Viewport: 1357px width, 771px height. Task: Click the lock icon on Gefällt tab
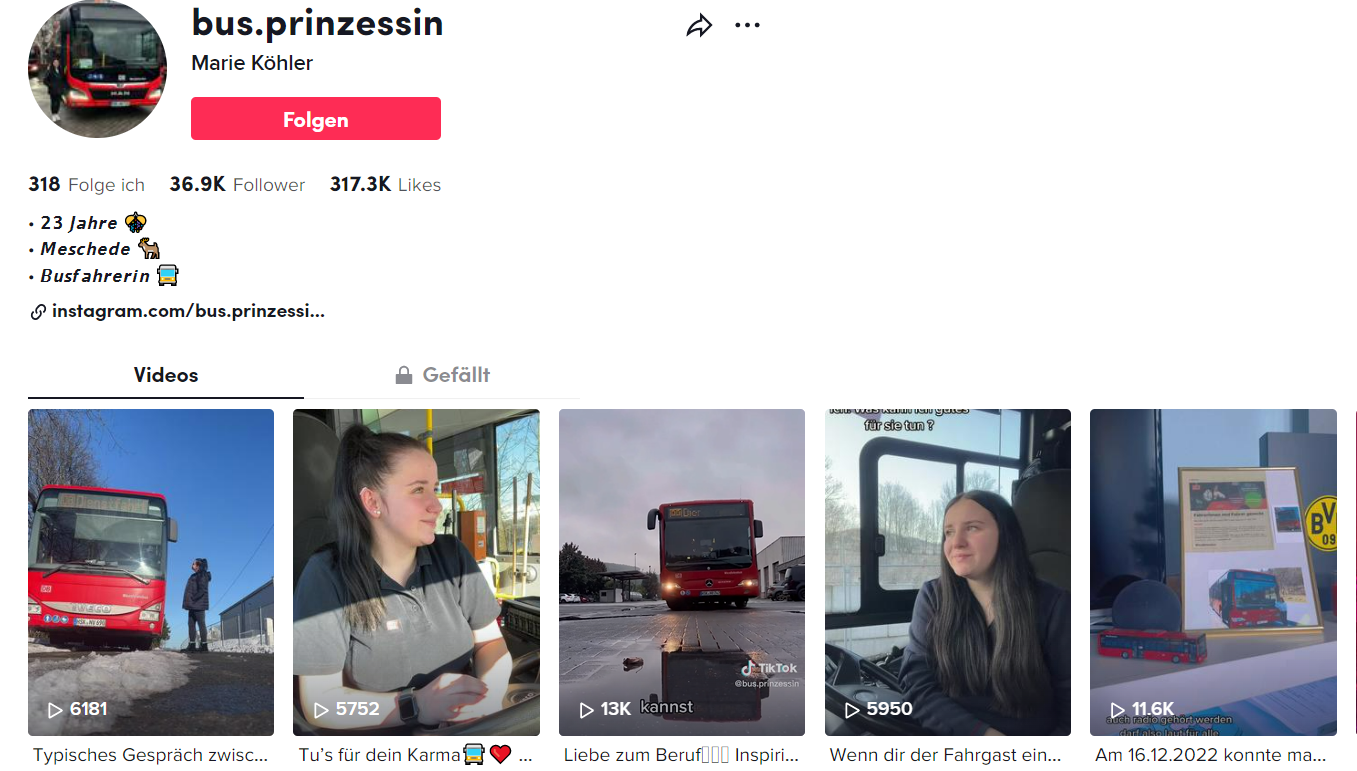coord(404,376)
